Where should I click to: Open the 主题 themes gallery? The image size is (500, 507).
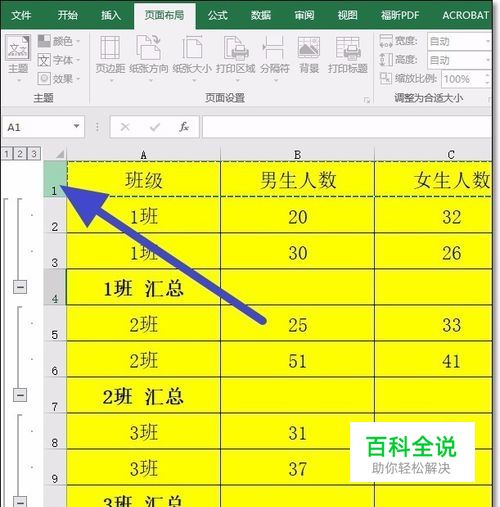pos(18,58)
